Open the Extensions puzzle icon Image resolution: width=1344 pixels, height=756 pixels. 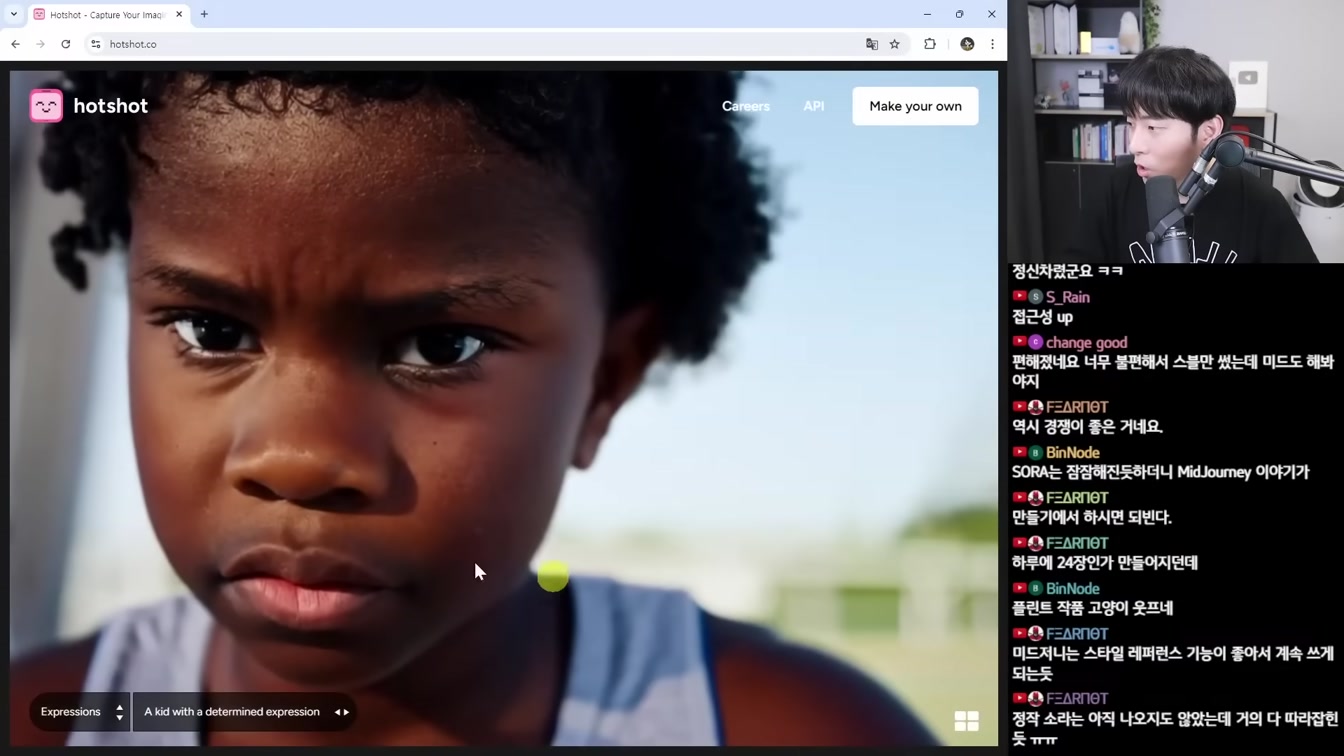pos(930,44)
